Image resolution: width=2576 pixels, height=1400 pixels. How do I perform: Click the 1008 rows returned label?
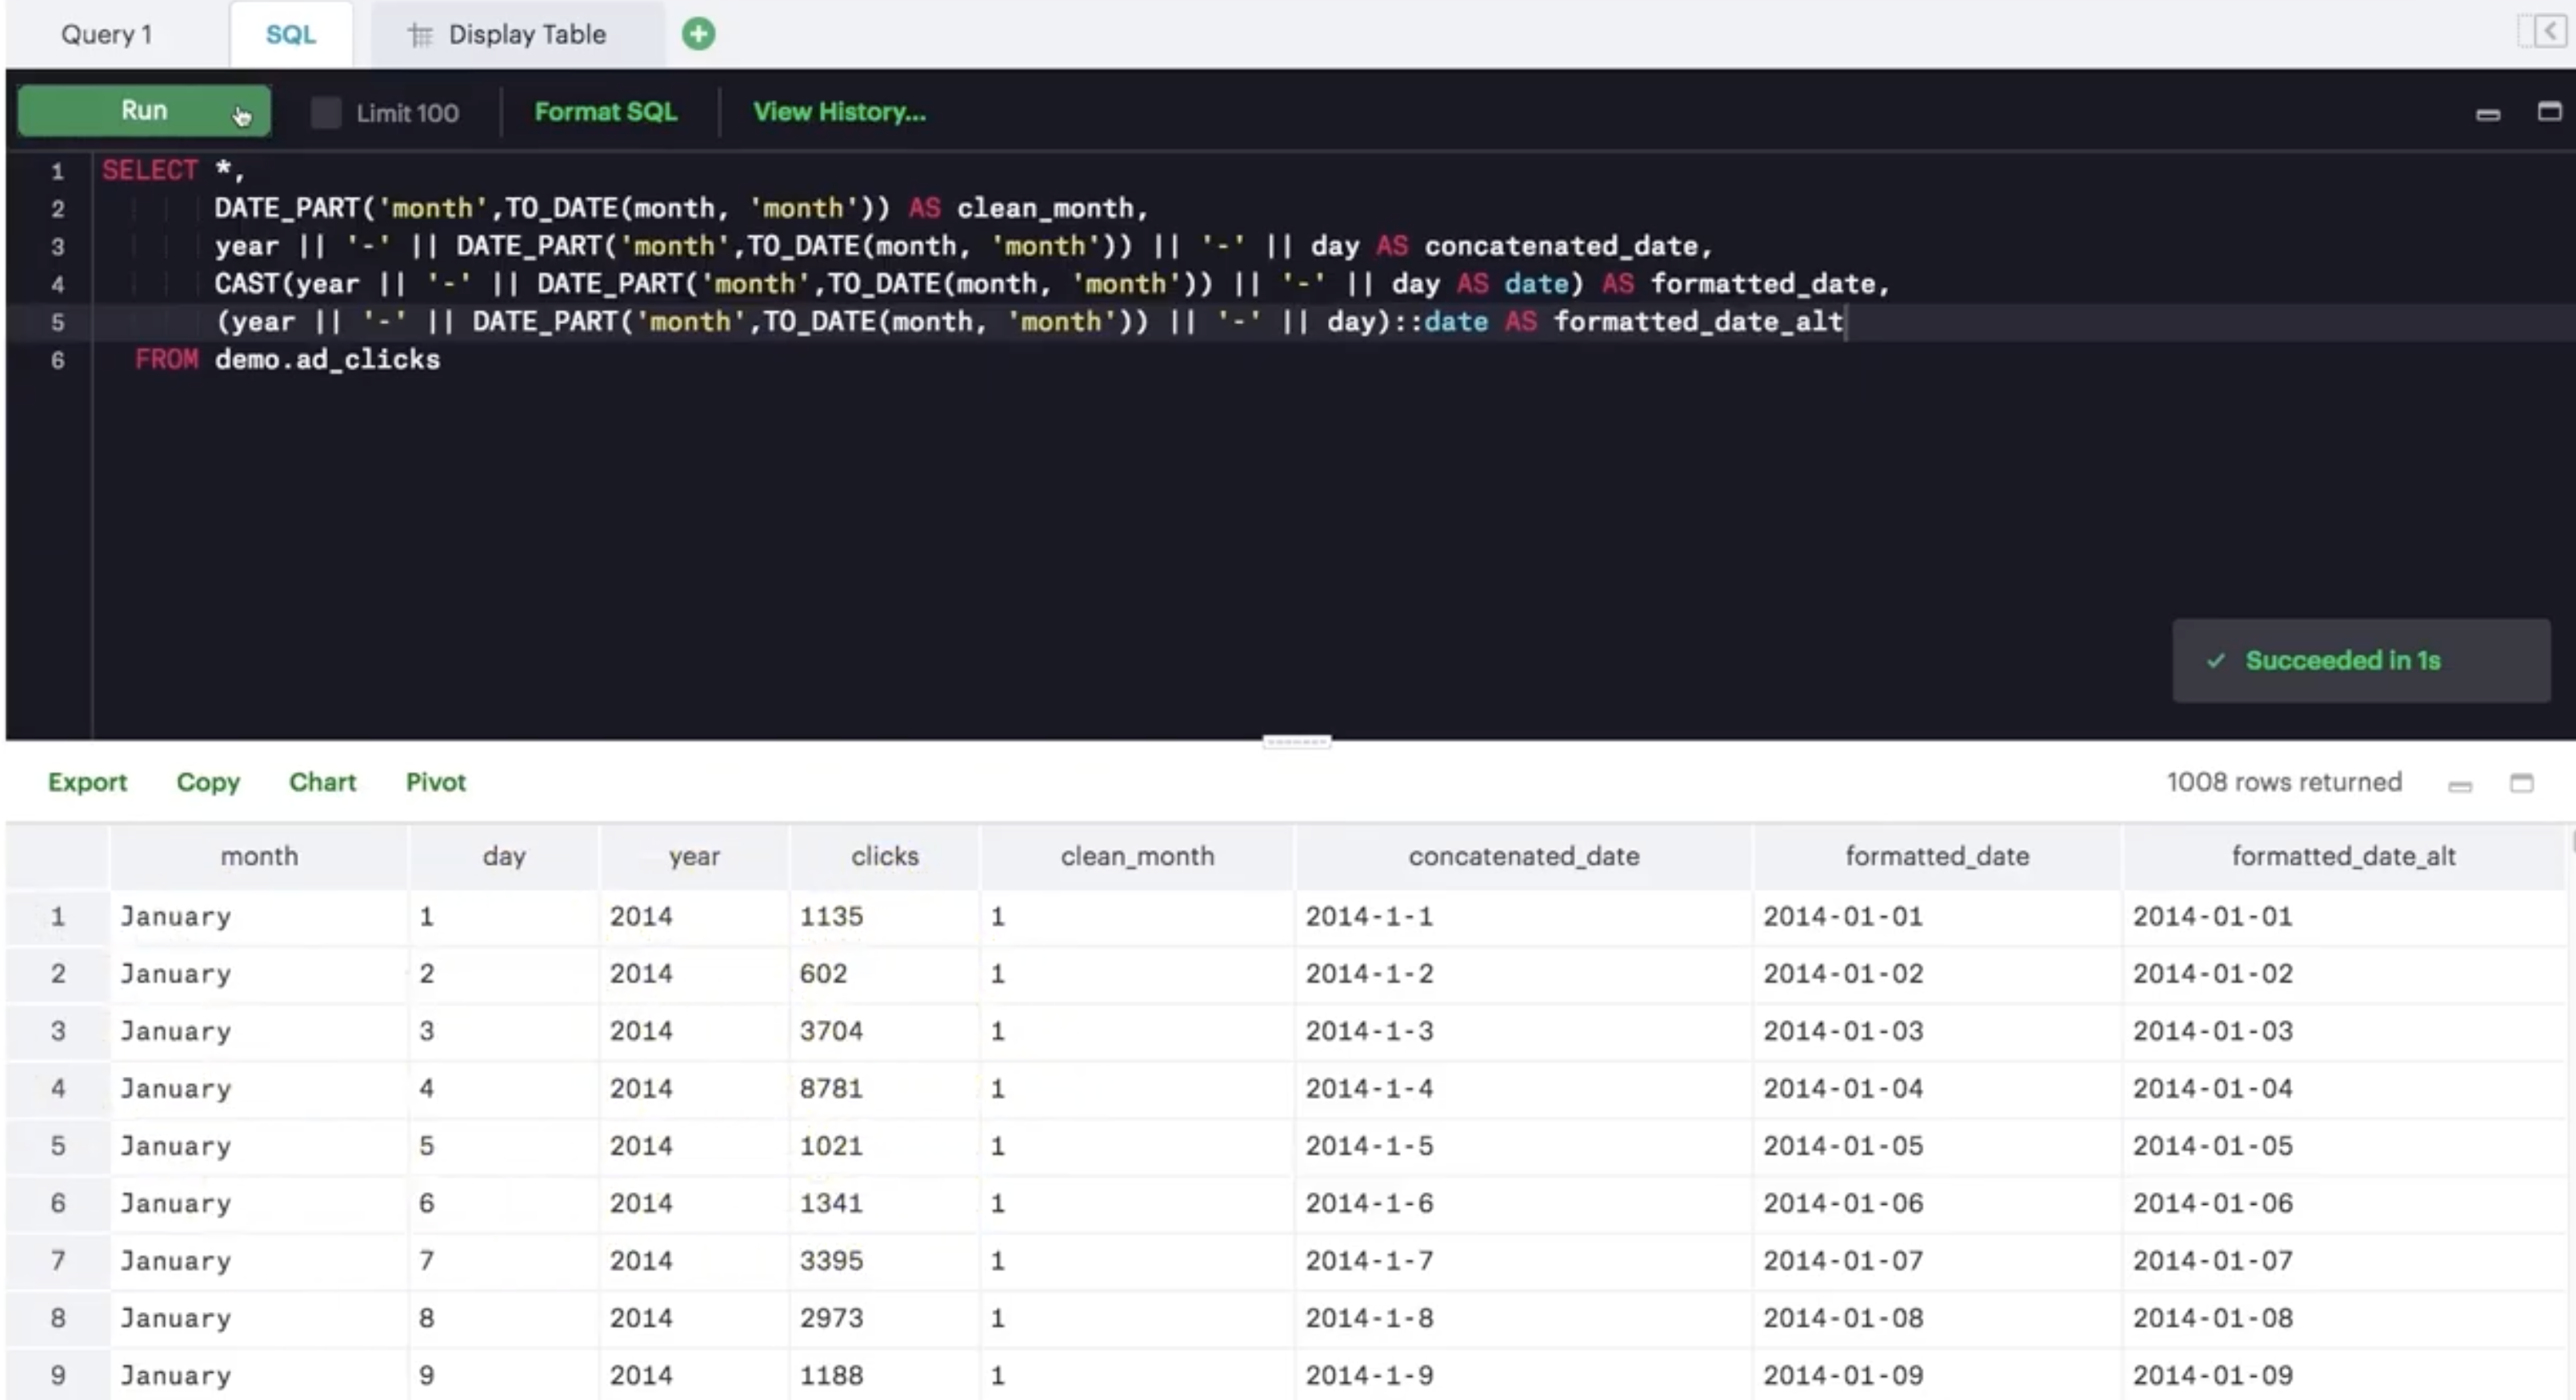tap(2284, 782)
